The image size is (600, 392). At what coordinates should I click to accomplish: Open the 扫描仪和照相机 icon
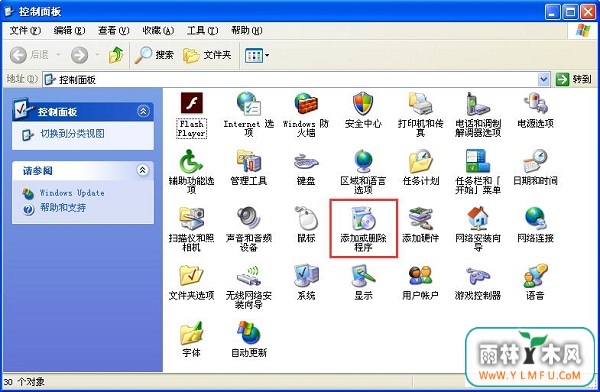[x=191, y=218]
